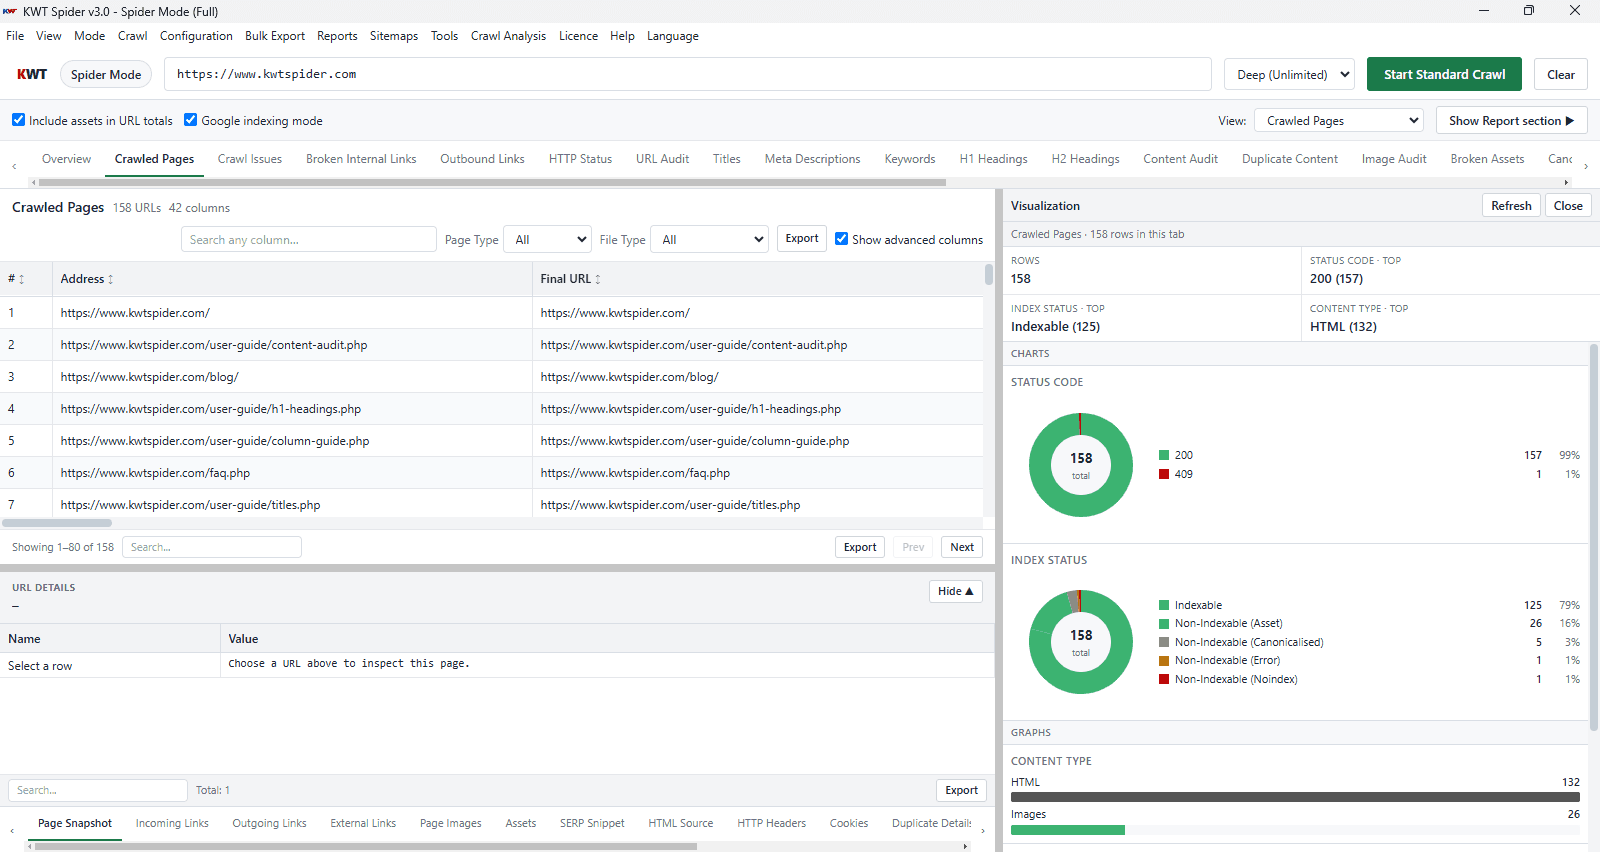Open the Reports menu
1600x852 pixels.
[337, 36]
